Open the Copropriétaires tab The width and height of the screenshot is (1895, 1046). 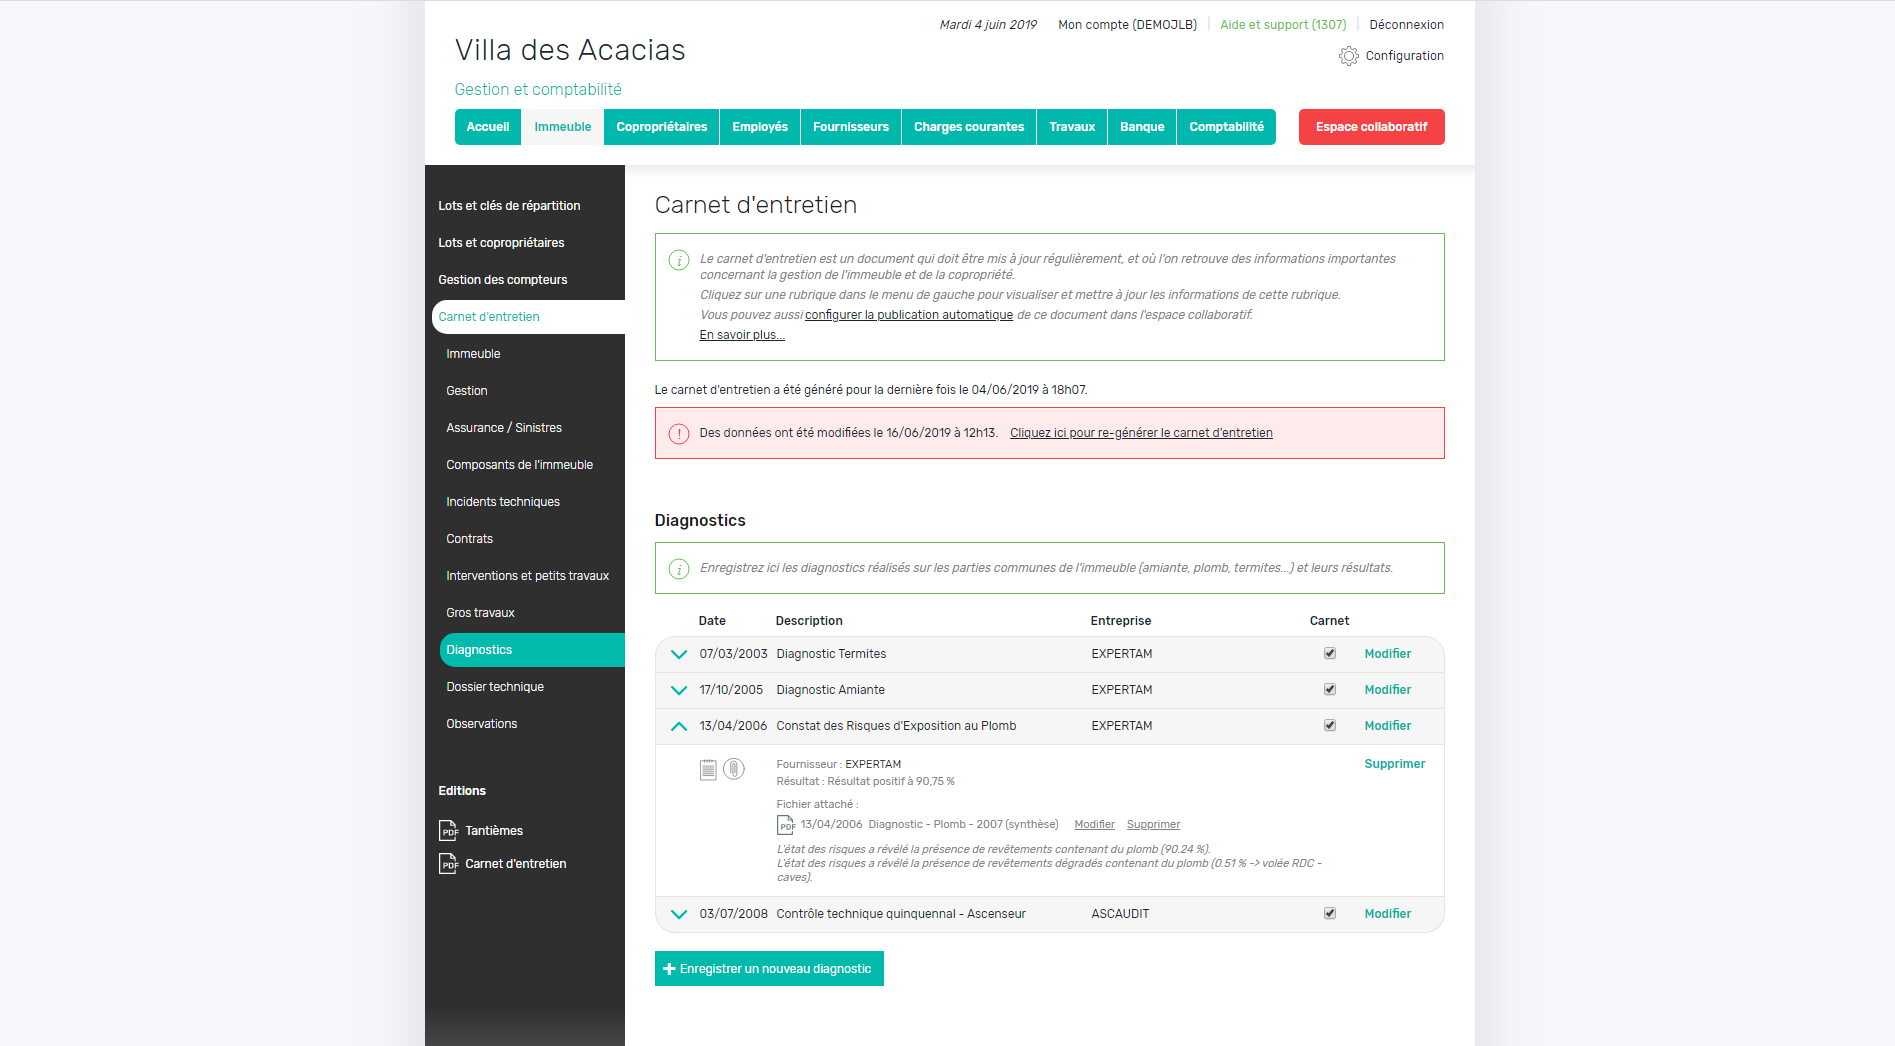coord(662,127)
